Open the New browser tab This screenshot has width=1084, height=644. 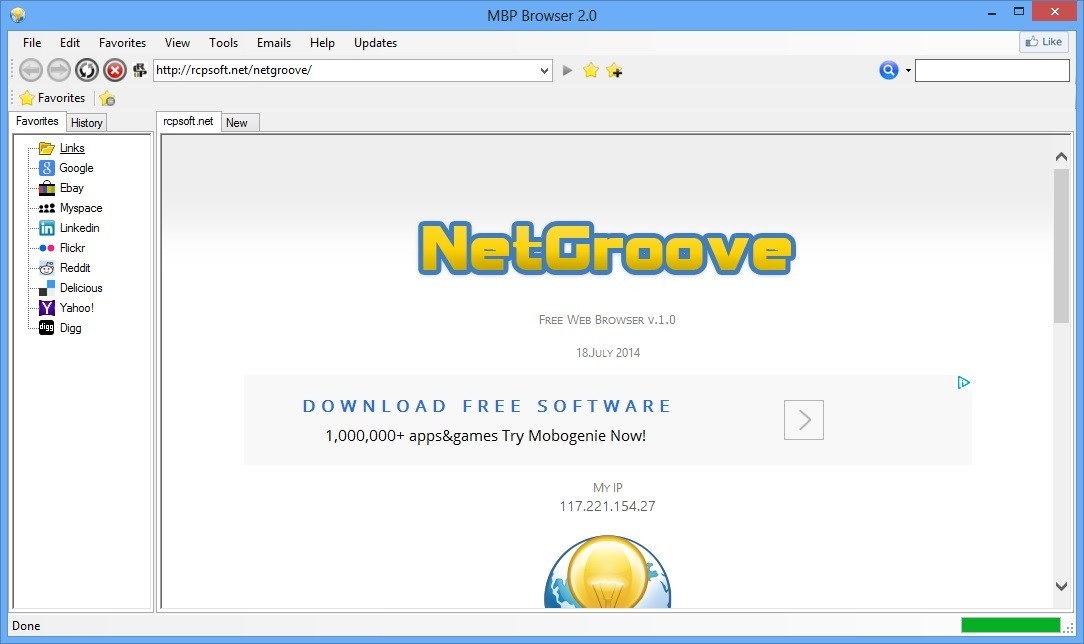[238, 122]
